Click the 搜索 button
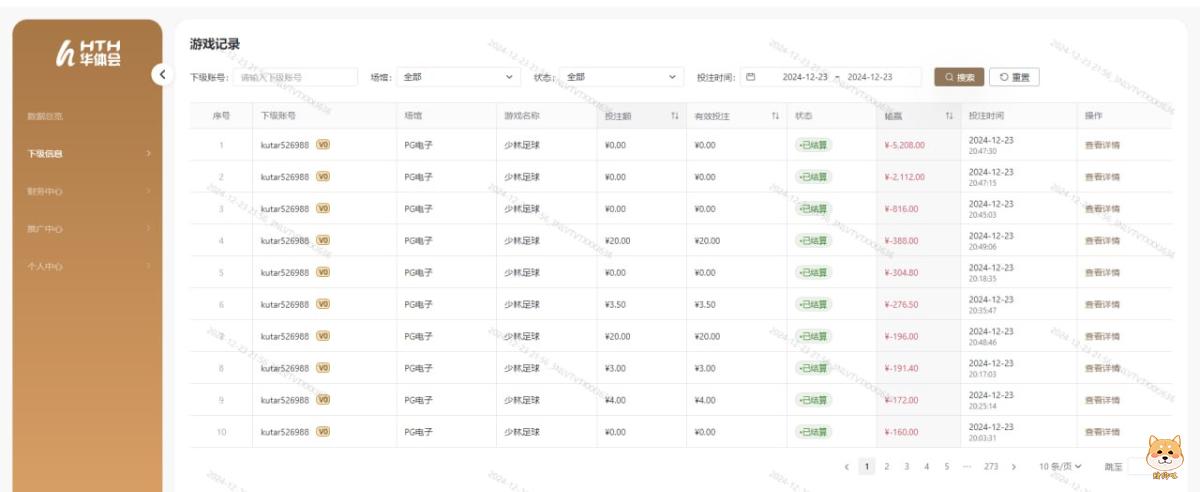The image size is (1200, 492). pos(958,77)
